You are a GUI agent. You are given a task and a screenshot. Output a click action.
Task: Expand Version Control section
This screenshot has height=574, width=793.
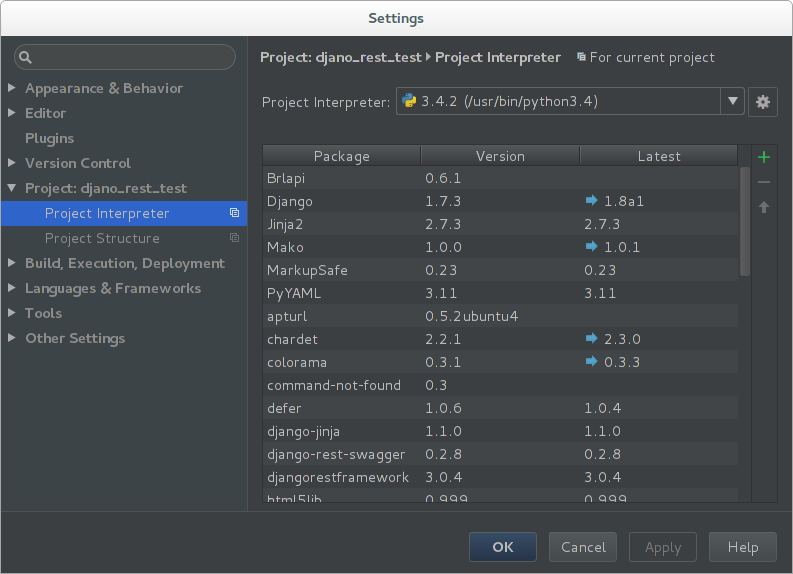pyautogui.click(x=12, y=163)
